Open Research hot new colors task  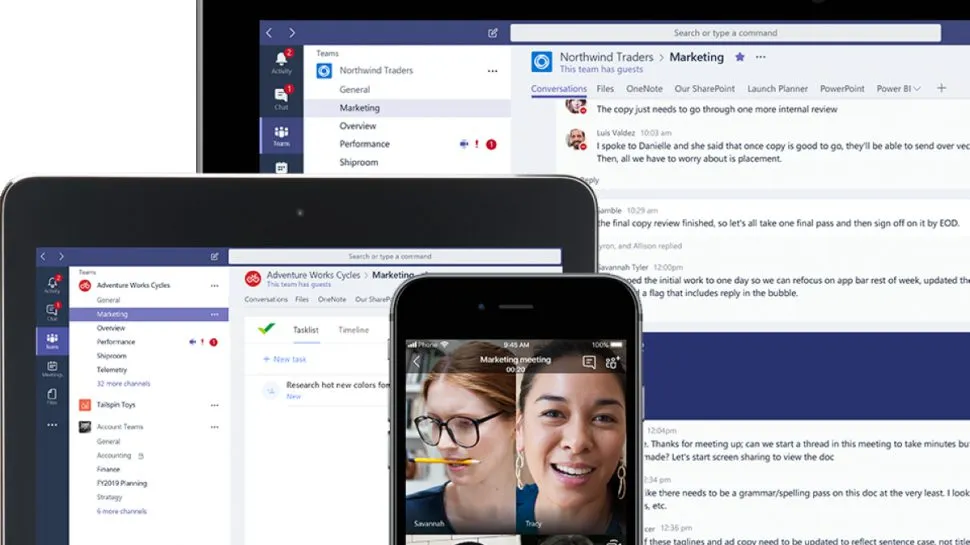[x=338, y=385]
